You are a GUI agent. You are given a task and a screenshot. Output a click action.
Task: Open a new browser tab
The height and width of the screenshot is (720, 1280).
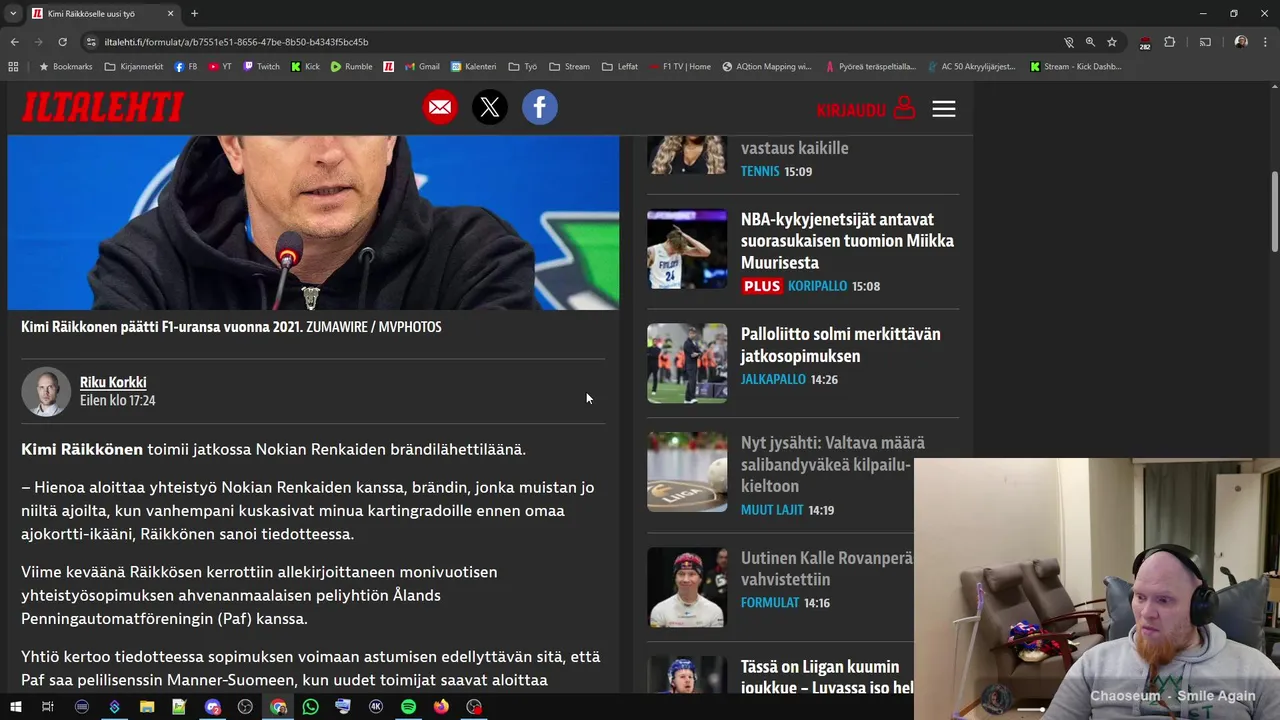[x=194, y=14]
